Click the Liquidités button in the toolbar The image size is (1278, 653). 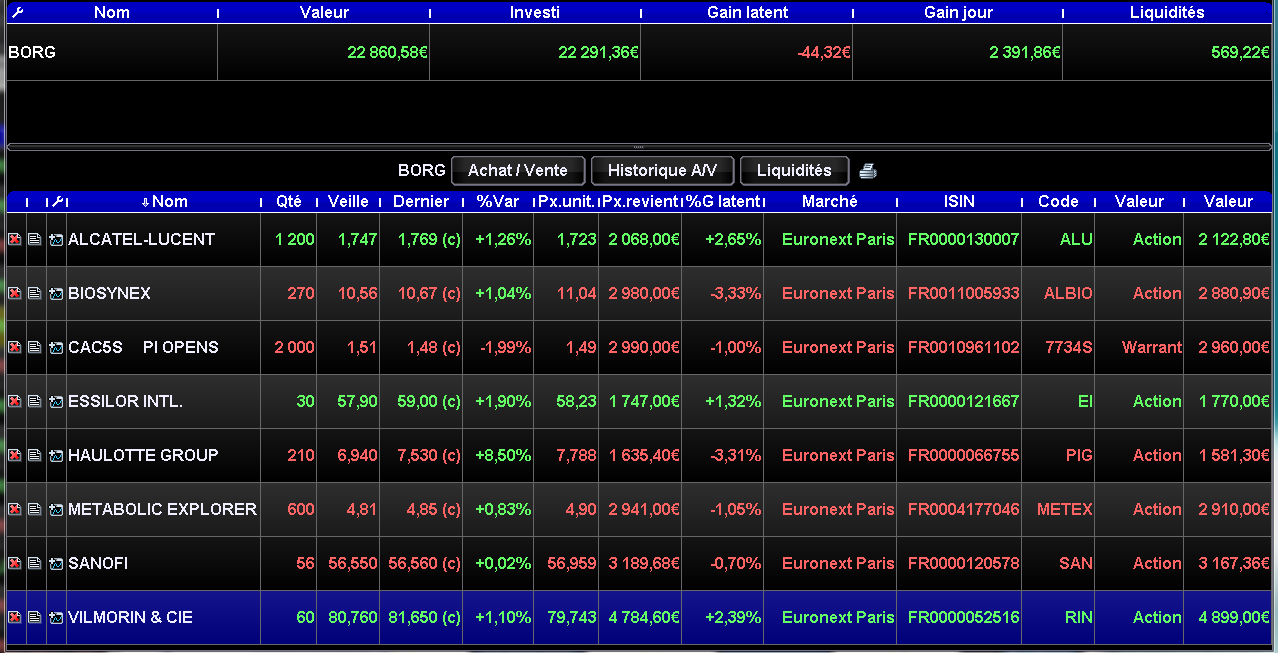pos(794,171)
